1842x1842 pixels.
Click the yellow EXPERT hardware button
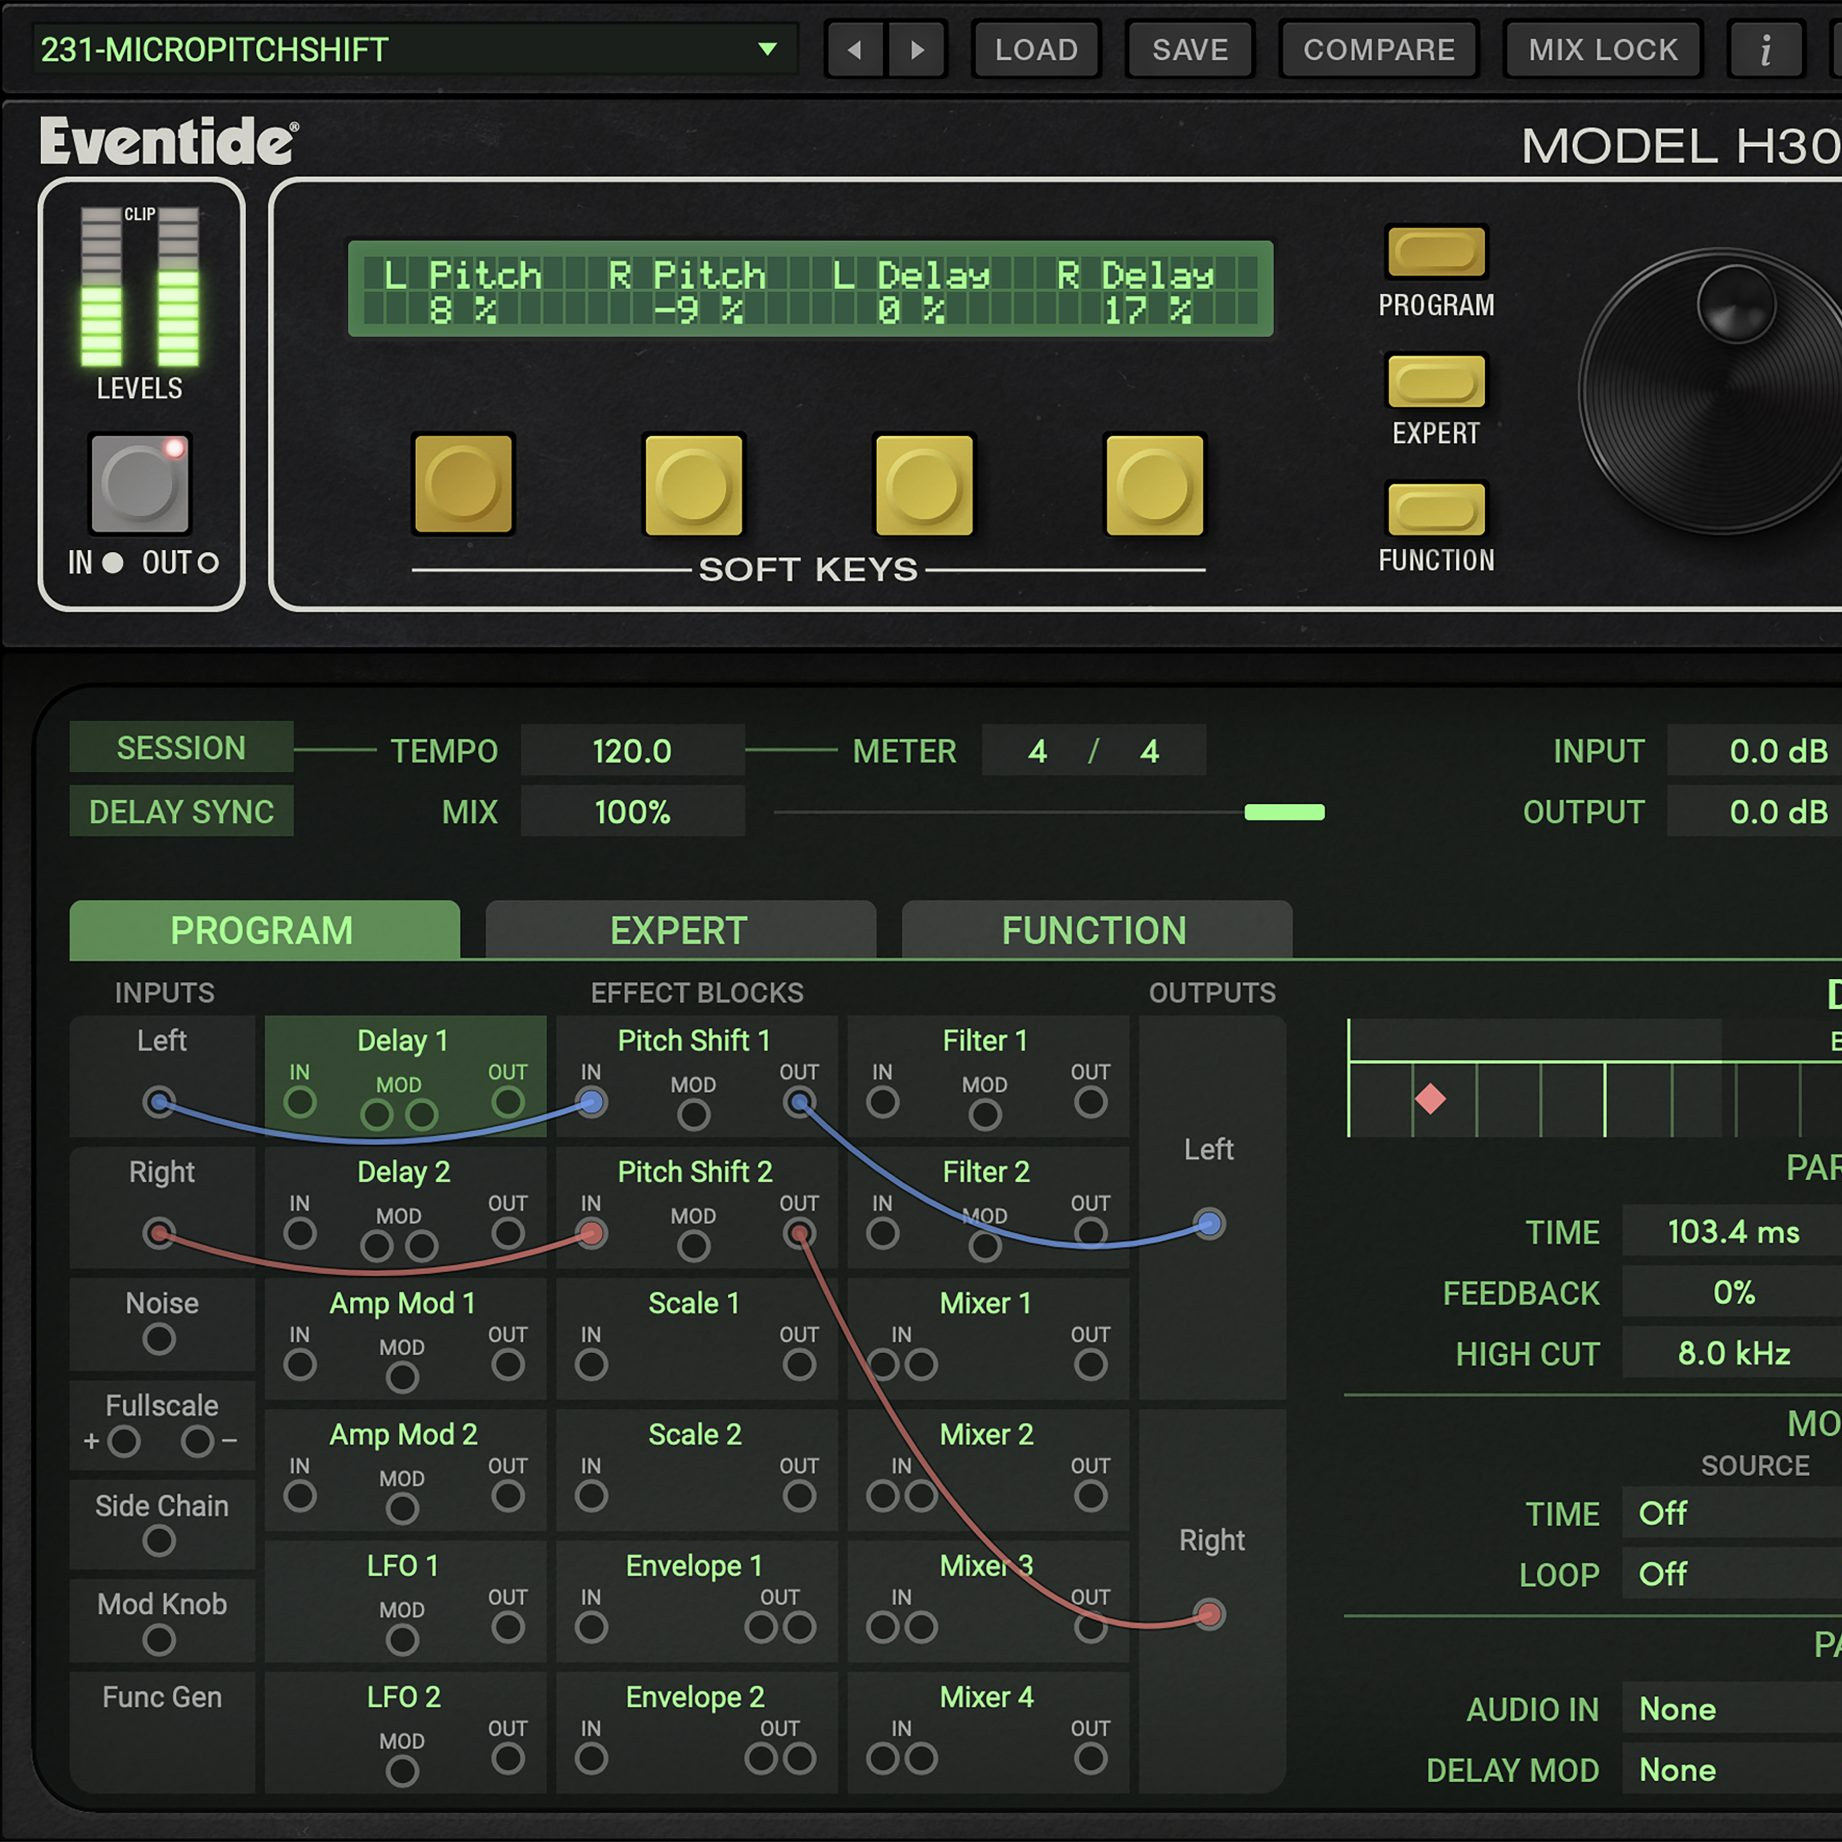(1436, 381)
